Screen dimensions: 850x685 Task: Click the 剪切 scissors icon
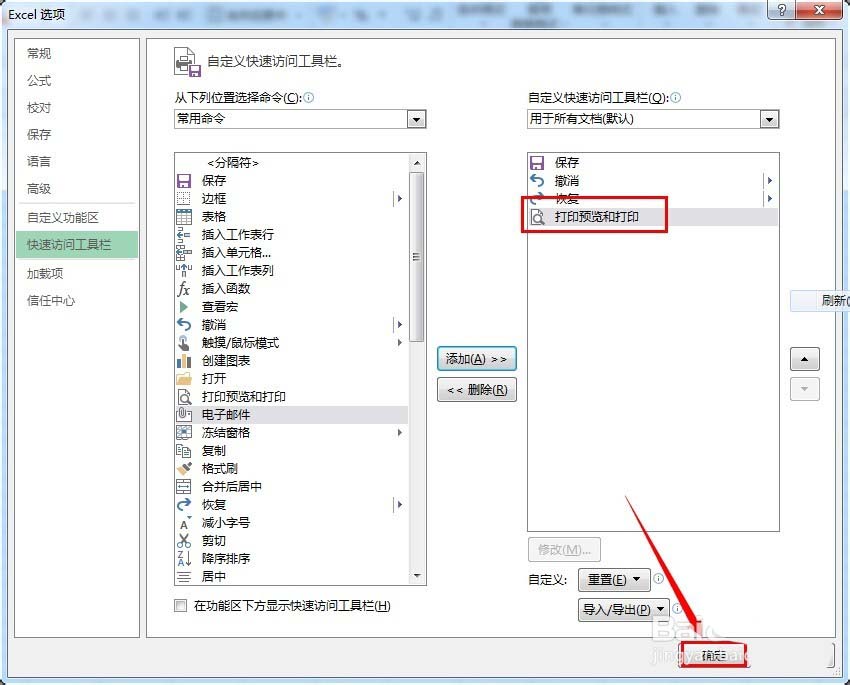tap(184, 540)
